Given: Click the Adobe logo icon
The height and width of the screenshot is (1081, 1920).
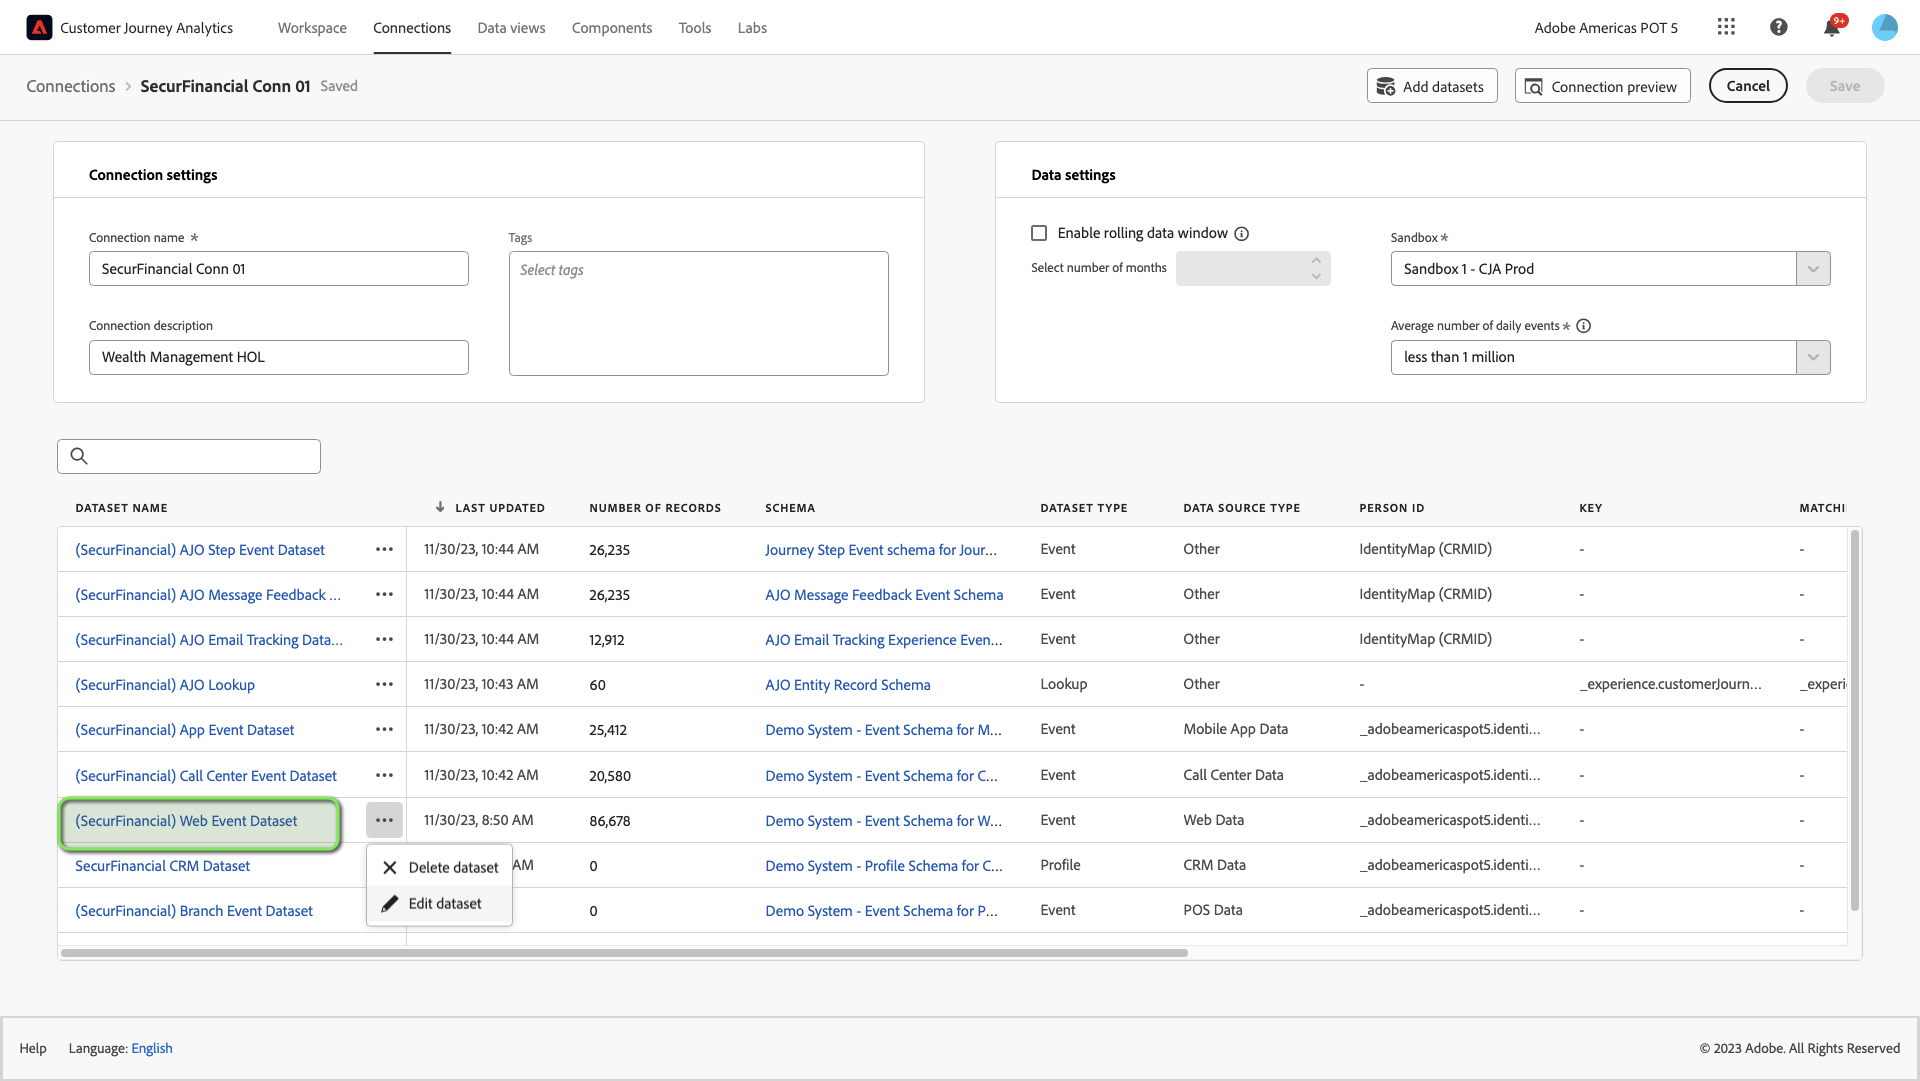Looking at the screenshot, I should pyautogui.click(x=39, y=28).
